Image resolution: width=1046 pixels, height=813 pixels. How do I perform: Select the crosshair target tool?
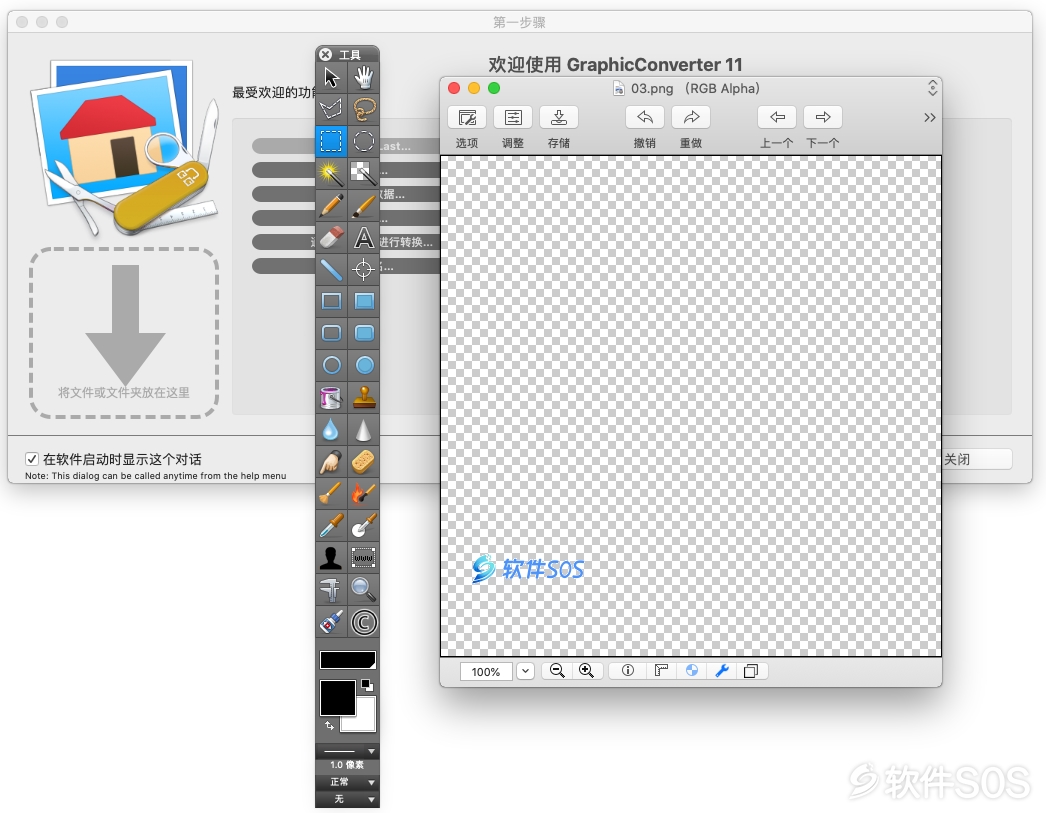pos(364,269)
